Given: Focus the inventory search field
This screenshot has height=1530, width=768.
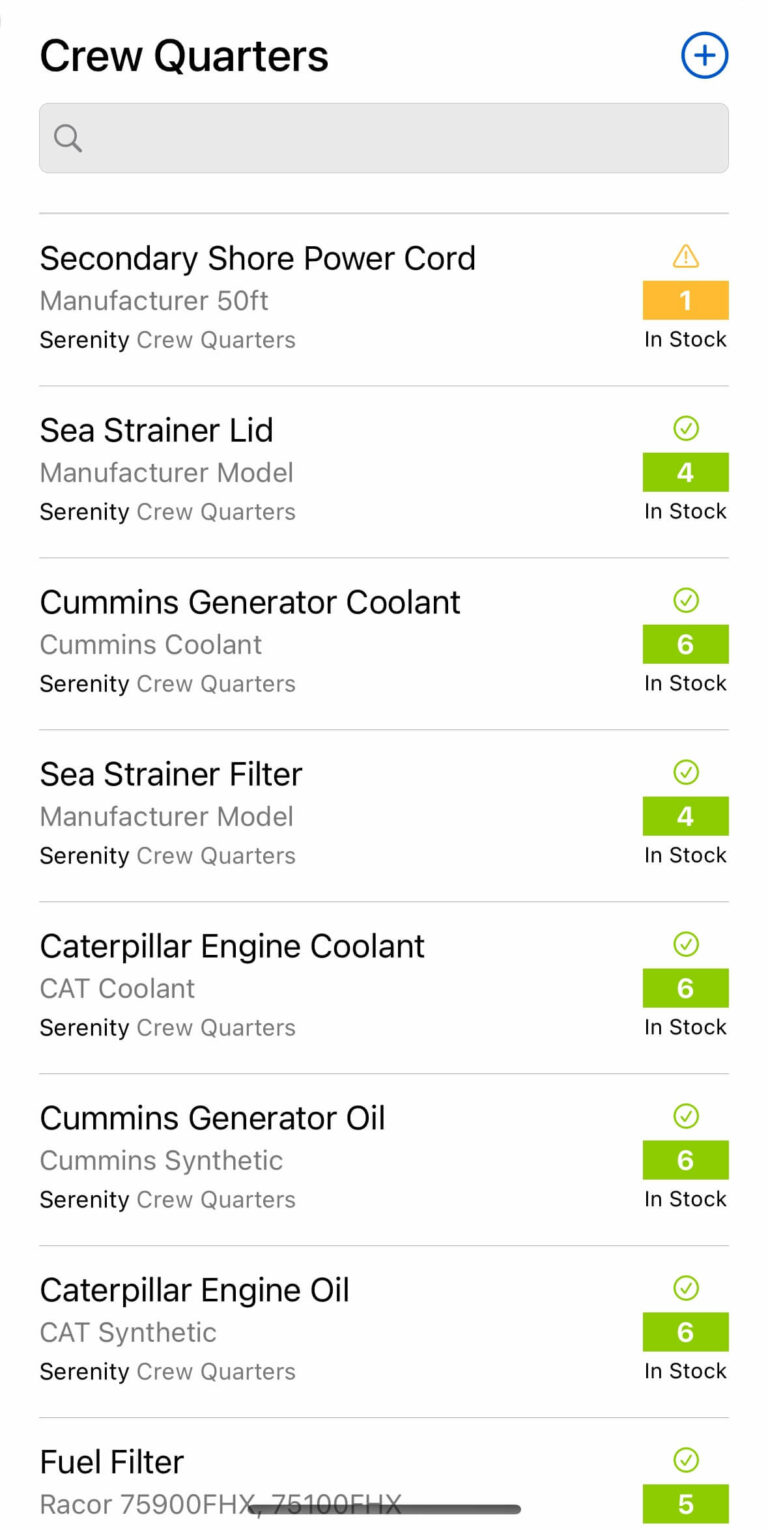Looking at the screenshot, I should 400,138.
